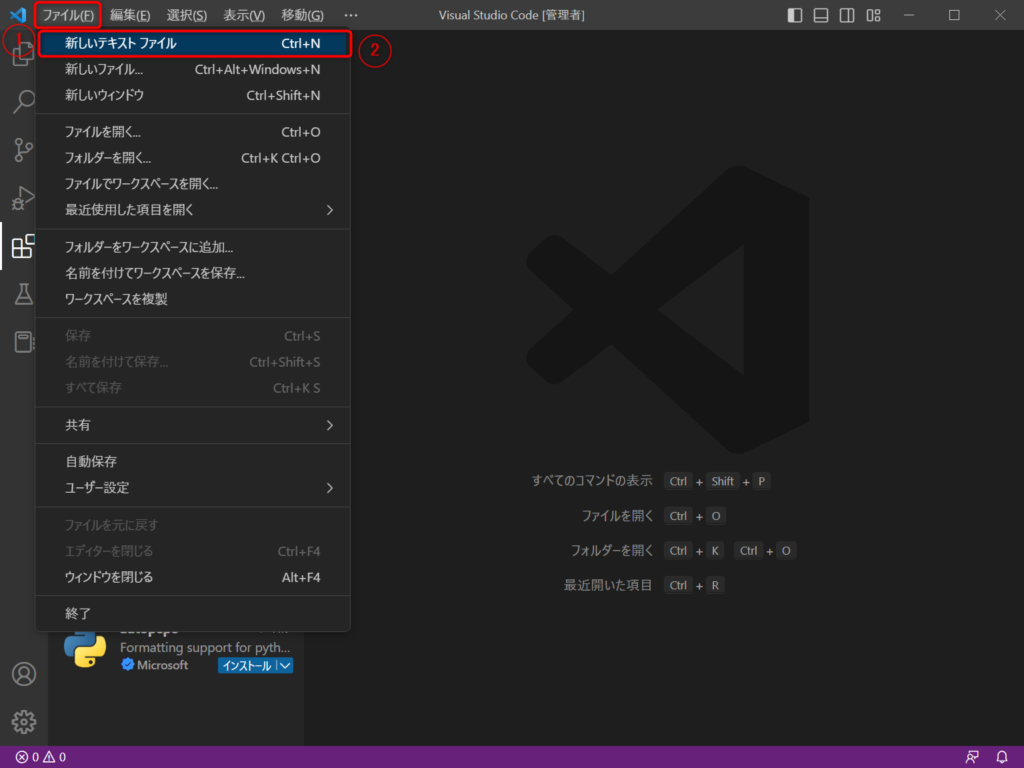The image size is (1024, 768).
Task: Toggle 自動保存 option
Action: click(x=193, y=462)
